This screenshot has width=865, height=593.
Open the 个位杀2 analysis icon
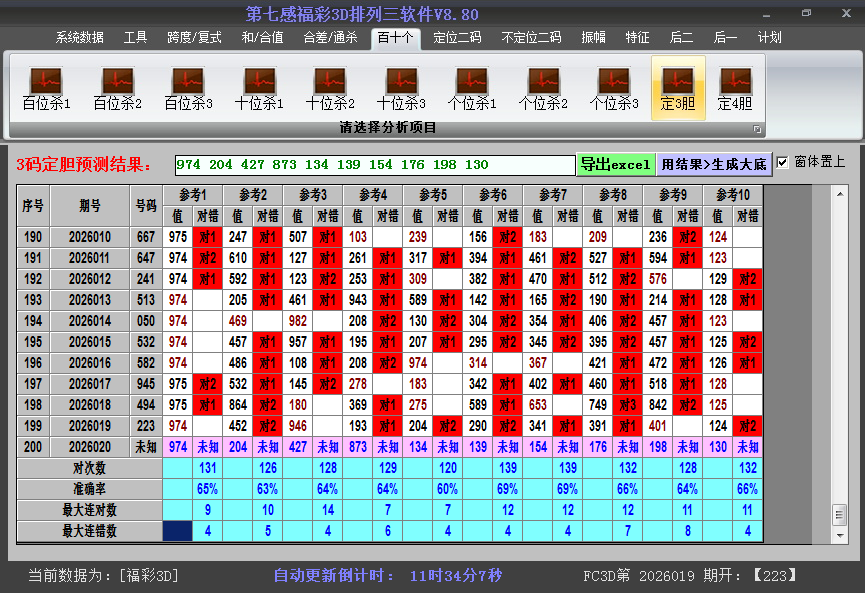(x=543, y=88)
